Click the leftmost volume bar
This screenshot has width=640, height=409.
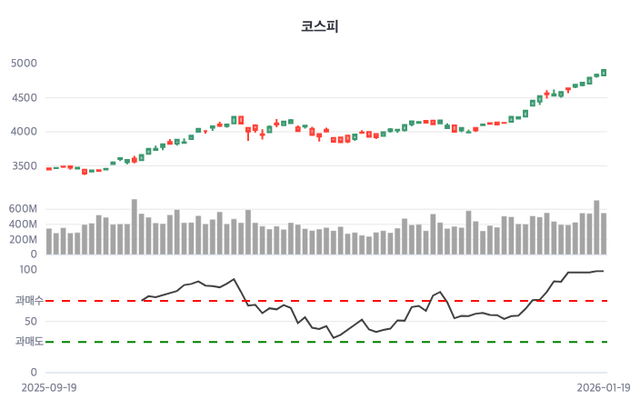point(49,242)
